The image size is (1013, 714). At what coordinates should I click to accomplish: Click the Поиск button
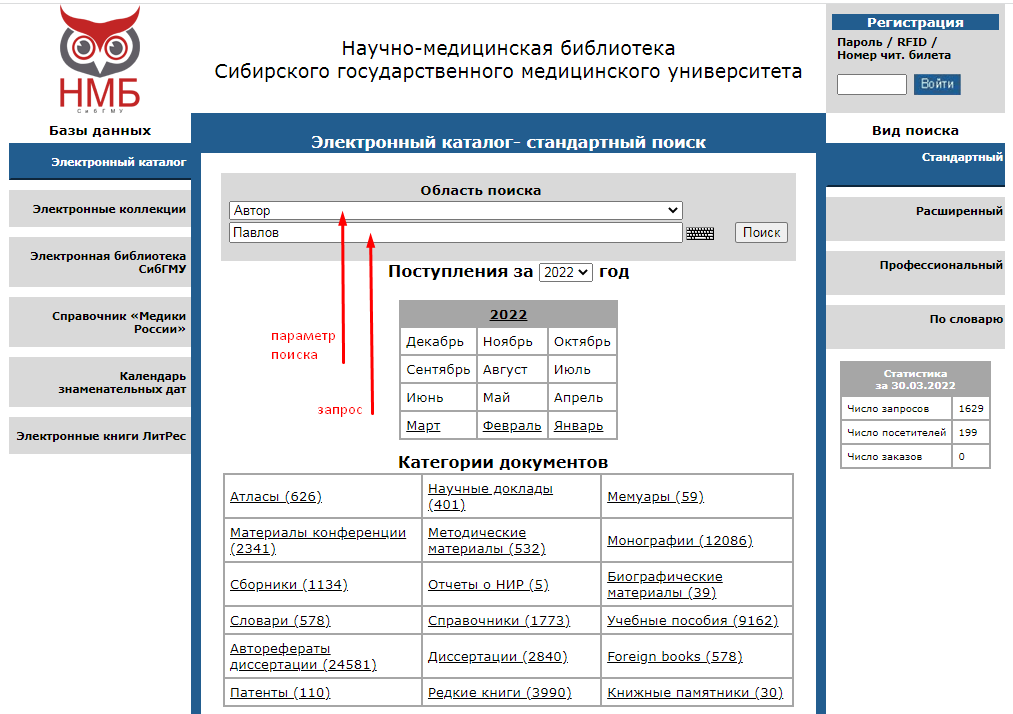pyautogui.click(x=761, y=233)
